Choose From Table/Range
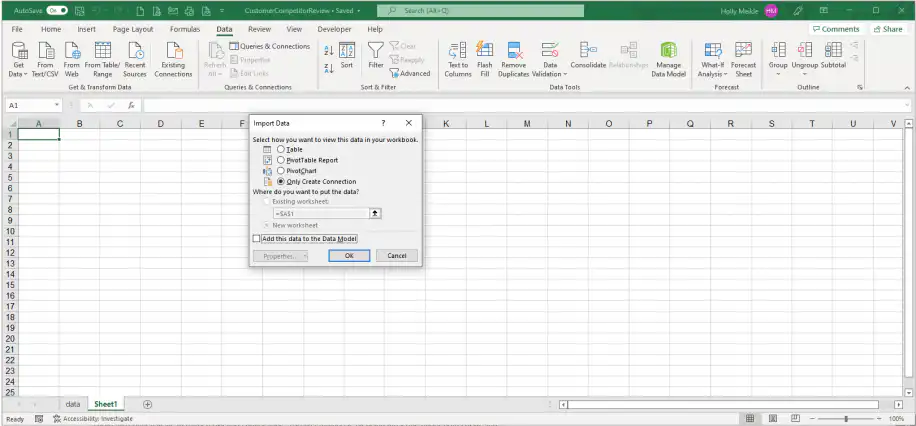This screenshot has height=426, width=916. (x=102, y=60)
